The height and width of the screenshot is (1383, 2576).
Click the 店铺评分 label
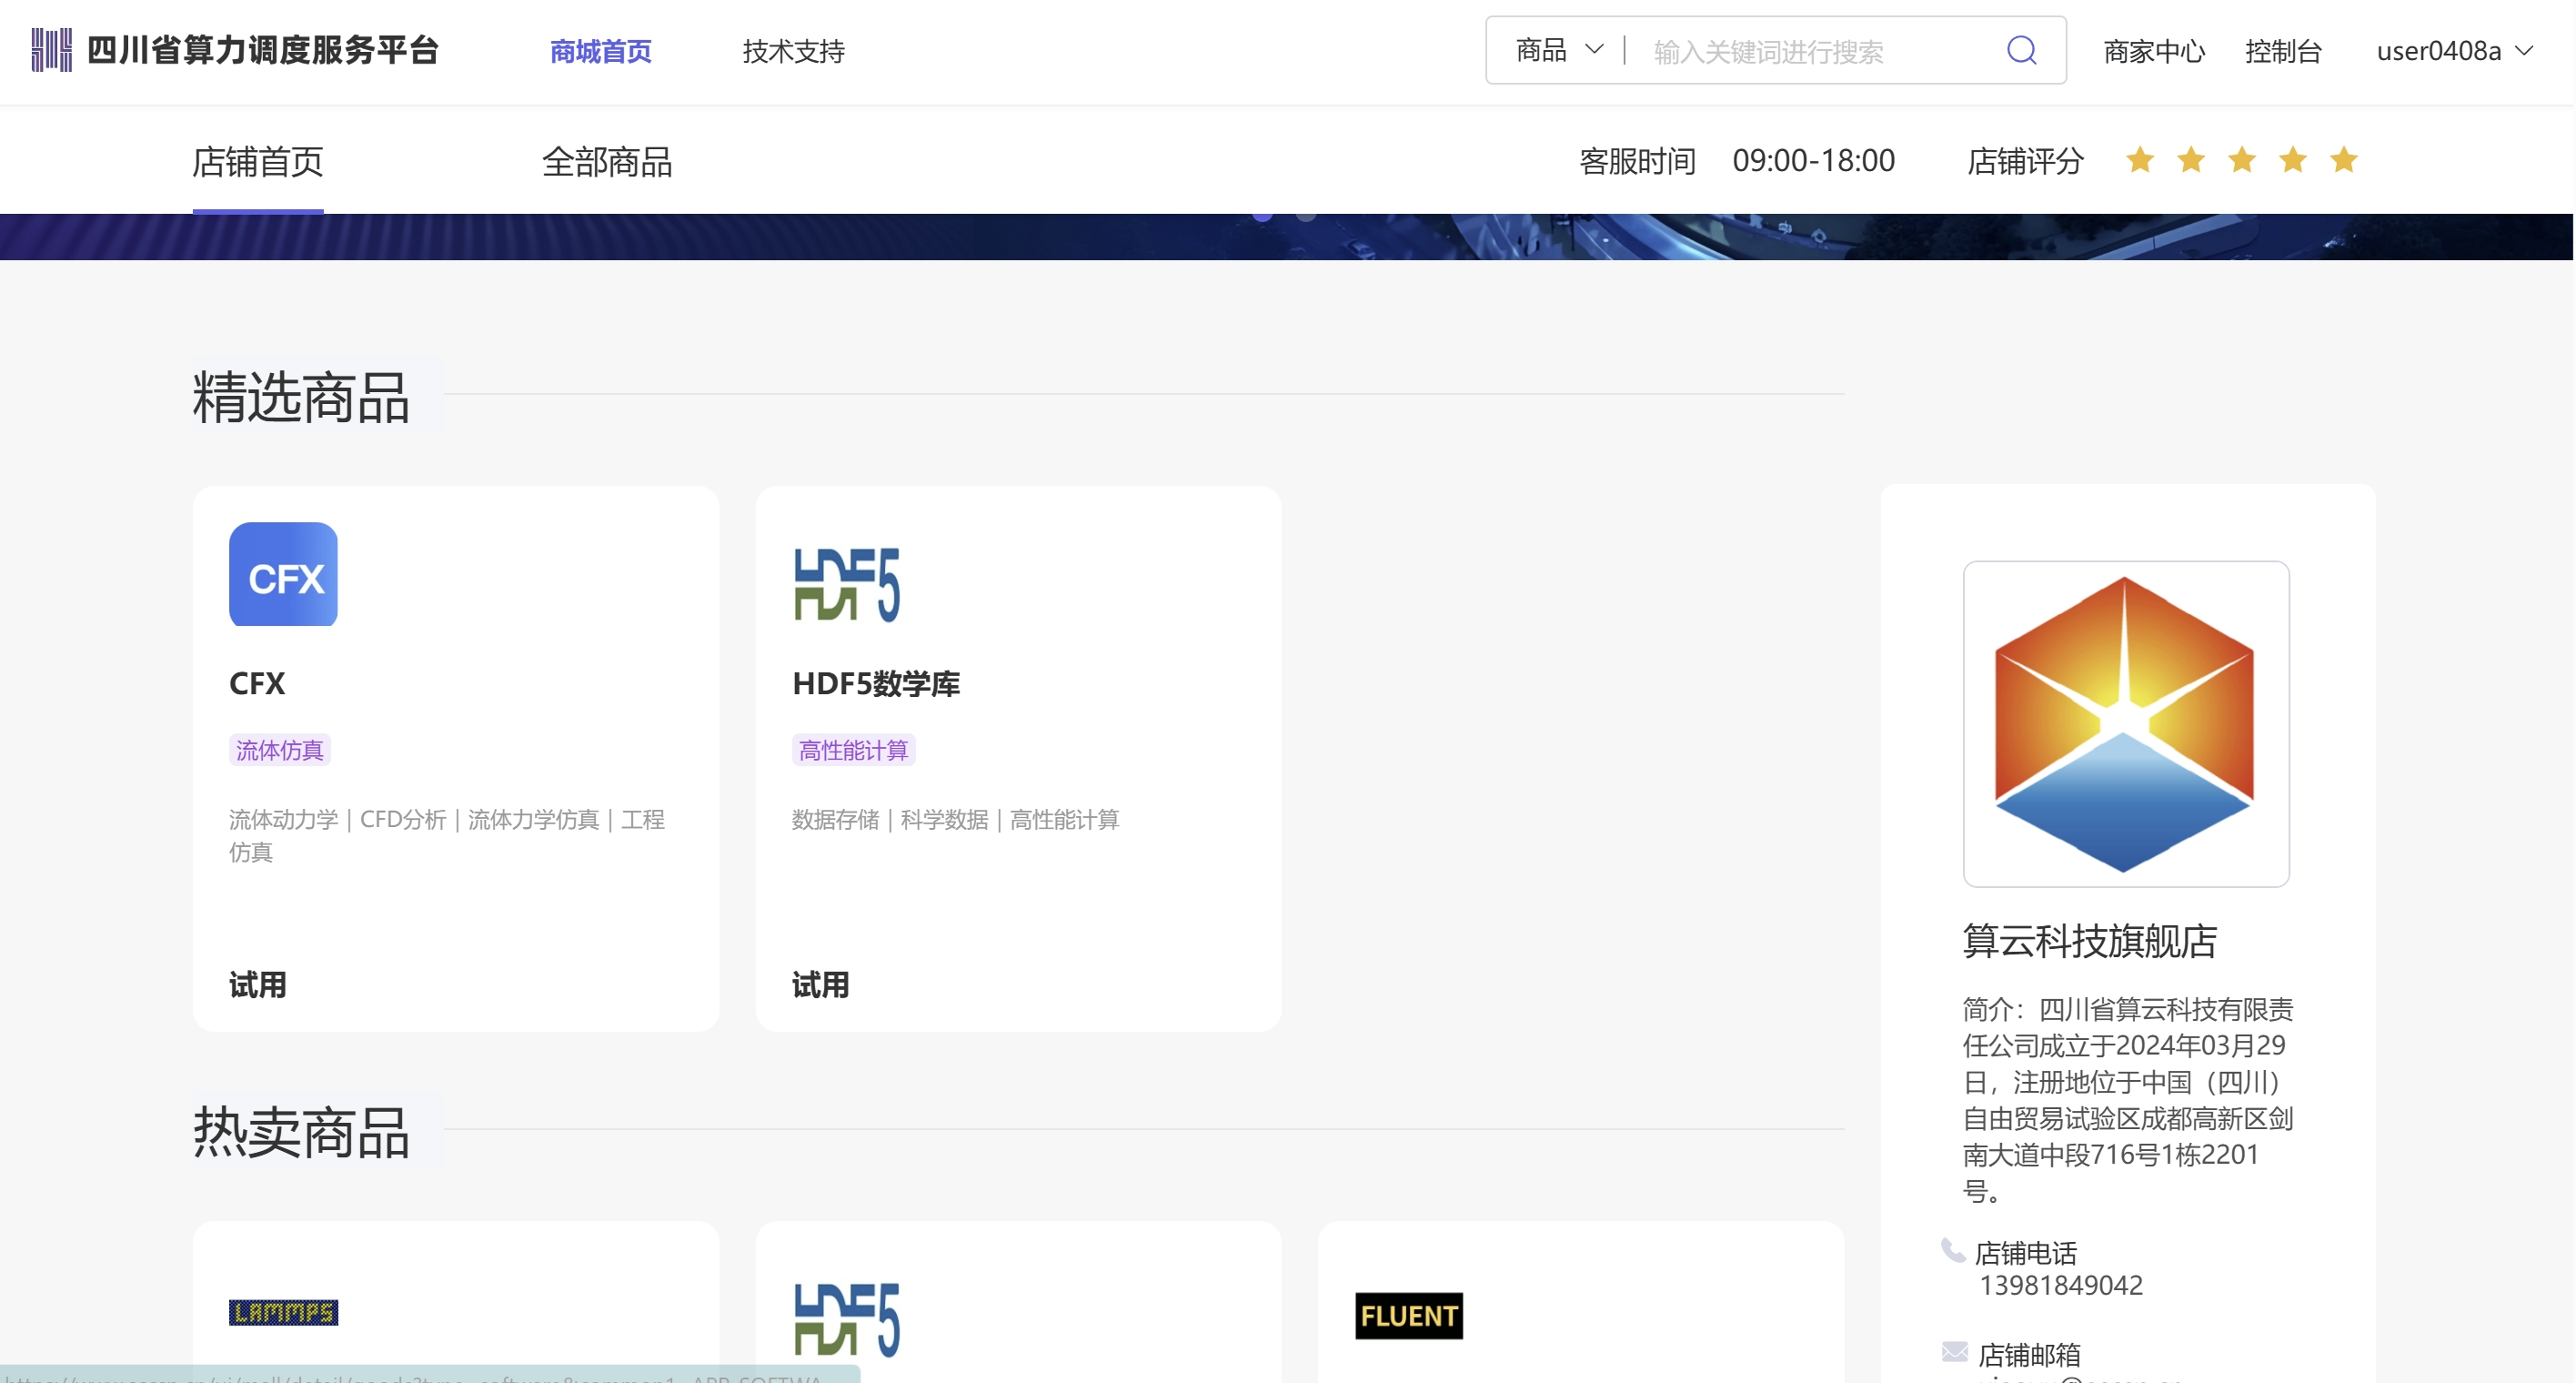tap(2025, 160)
